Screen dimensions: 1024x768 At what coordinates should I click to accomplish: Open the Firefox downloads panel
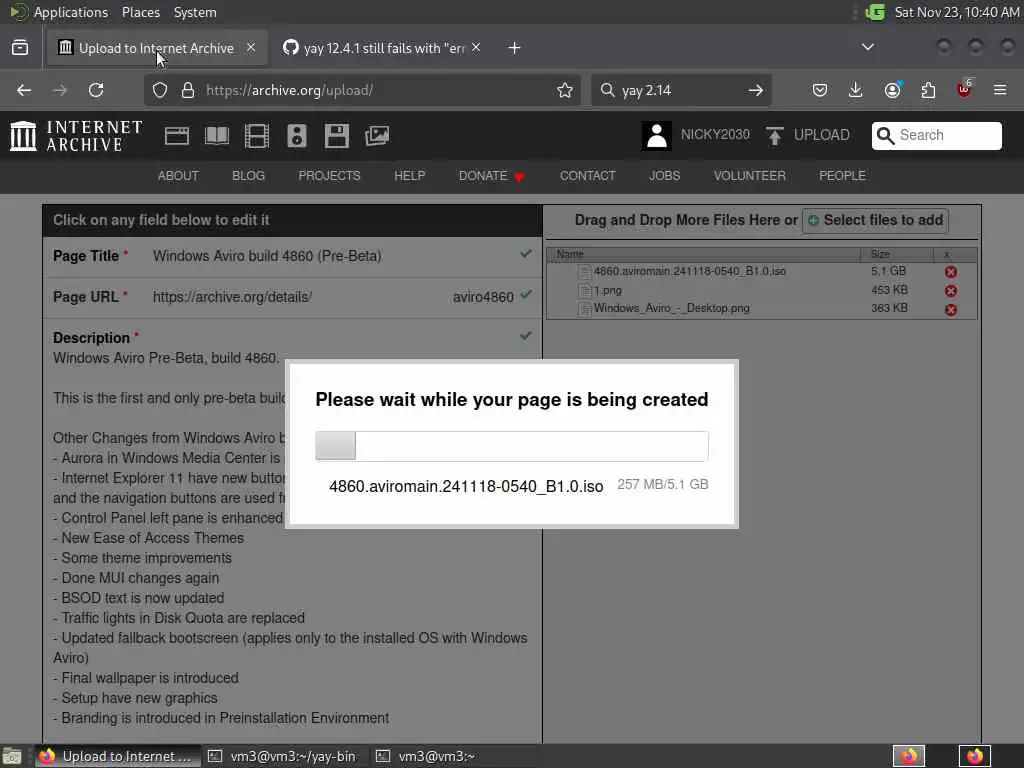click(x=856, y=90)
